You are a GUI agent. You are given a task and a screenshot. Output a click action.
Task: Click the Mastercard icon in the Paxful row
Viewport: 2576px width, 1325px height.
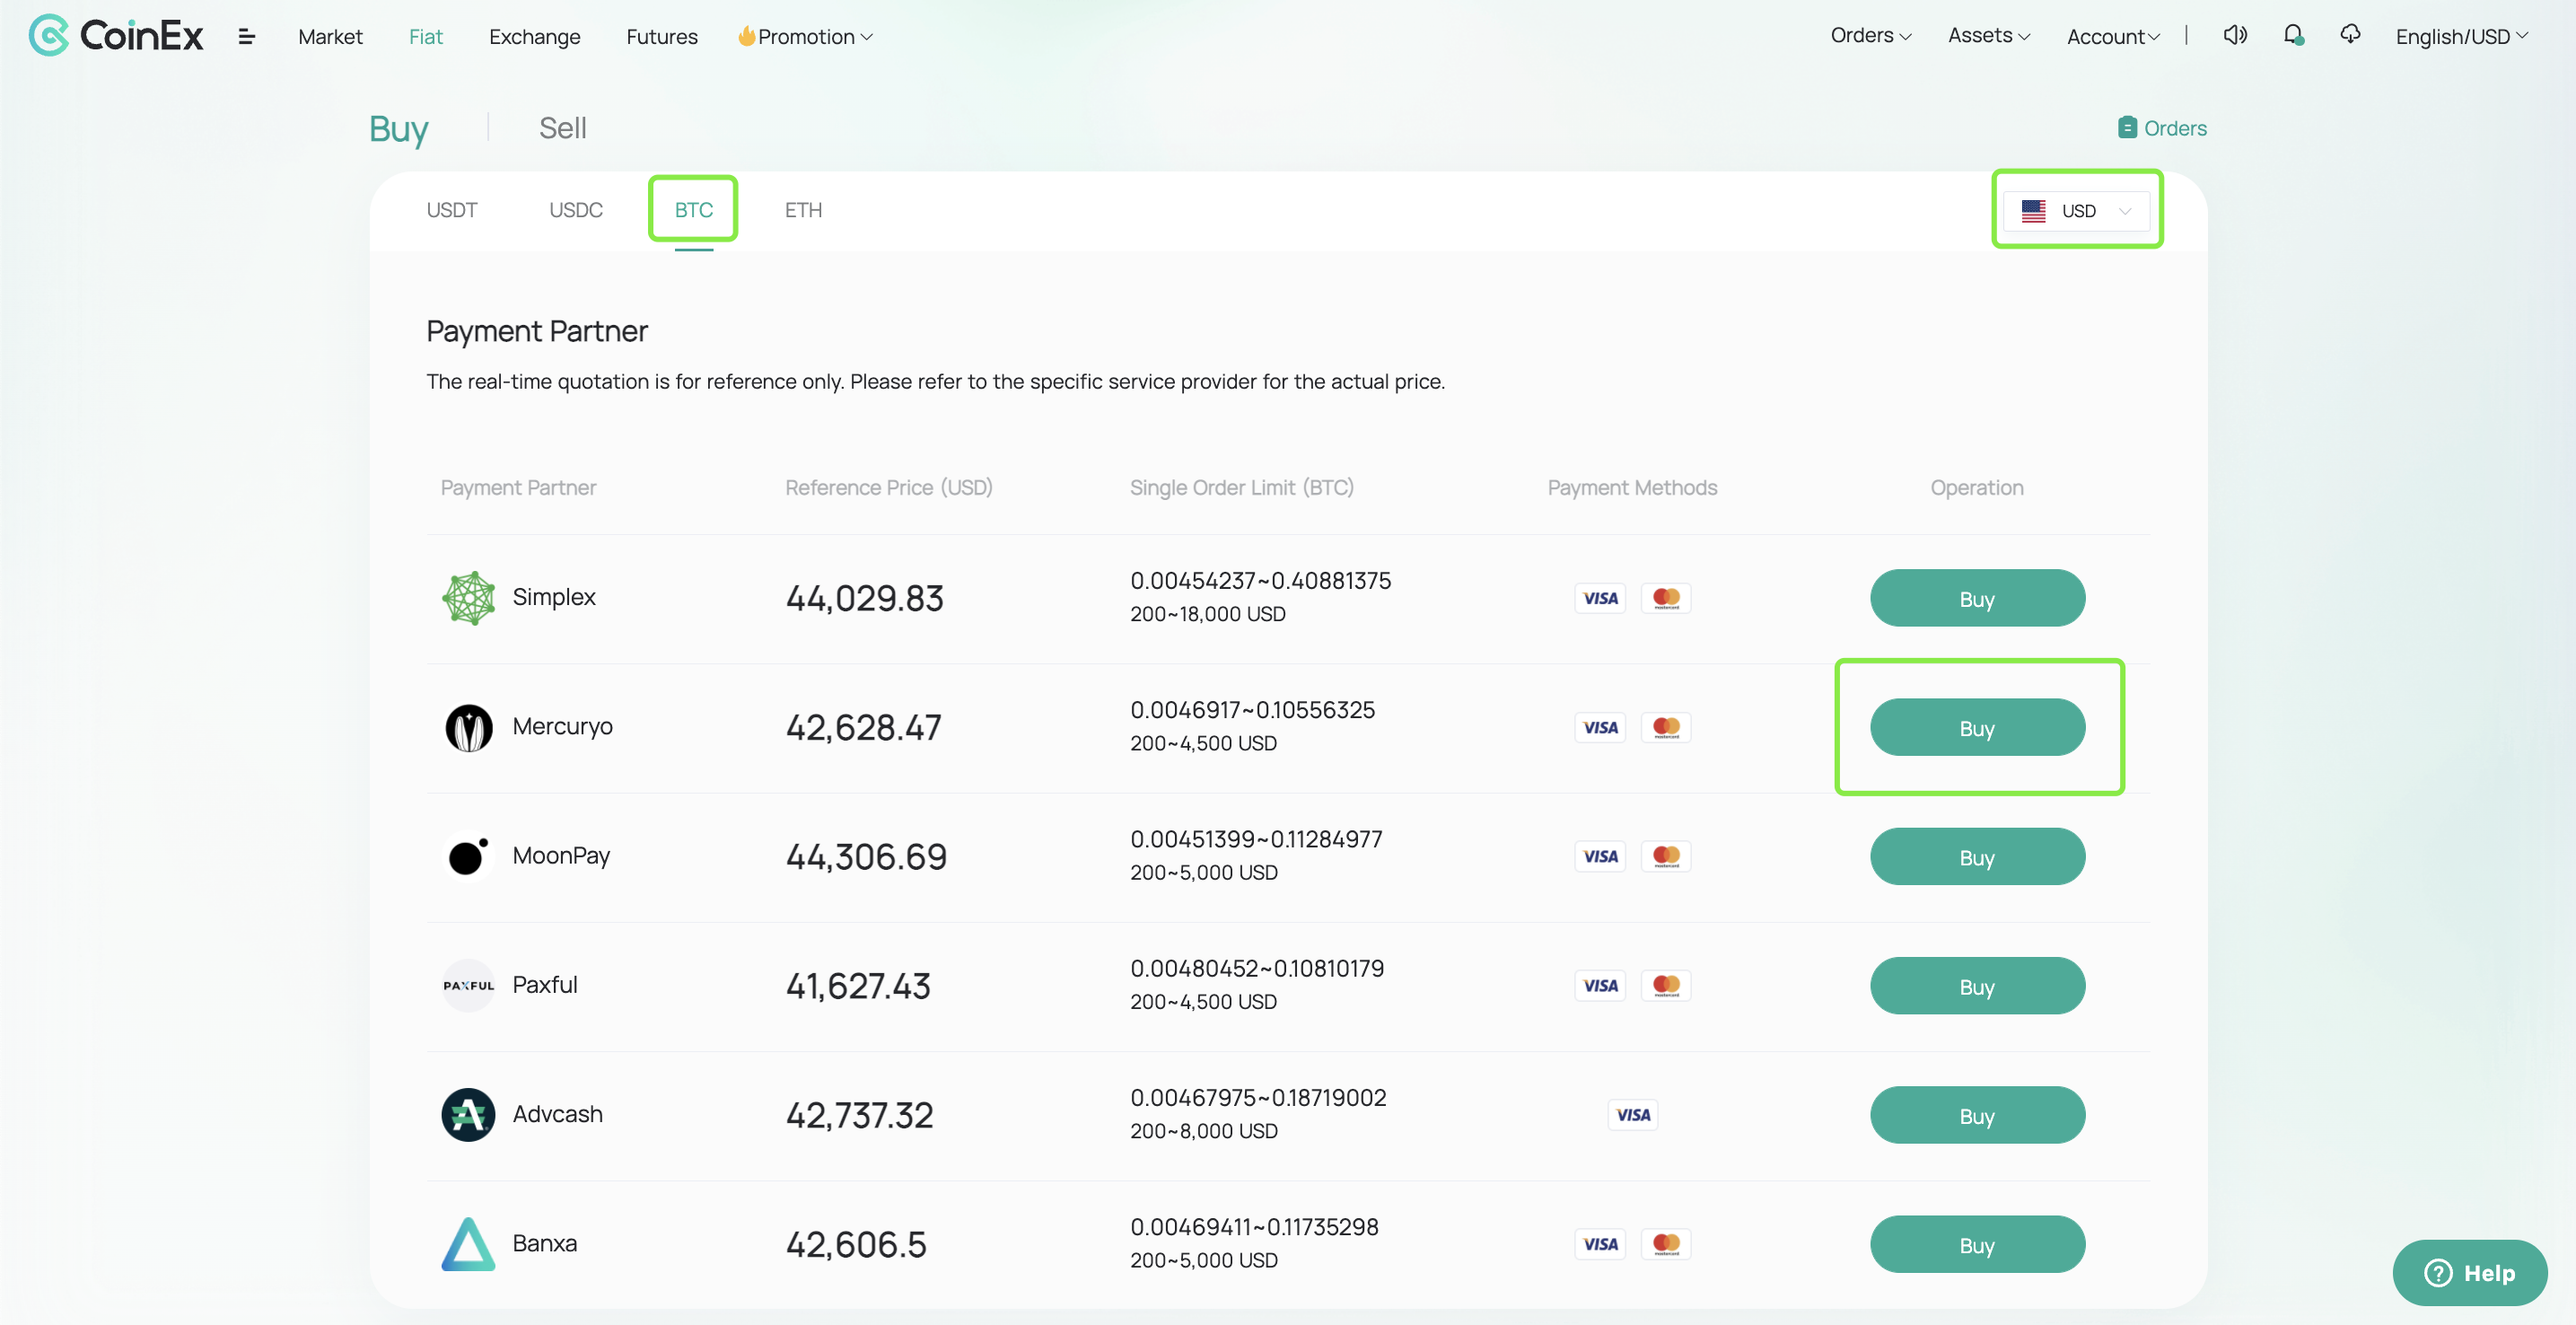(x=1666, y=985)
